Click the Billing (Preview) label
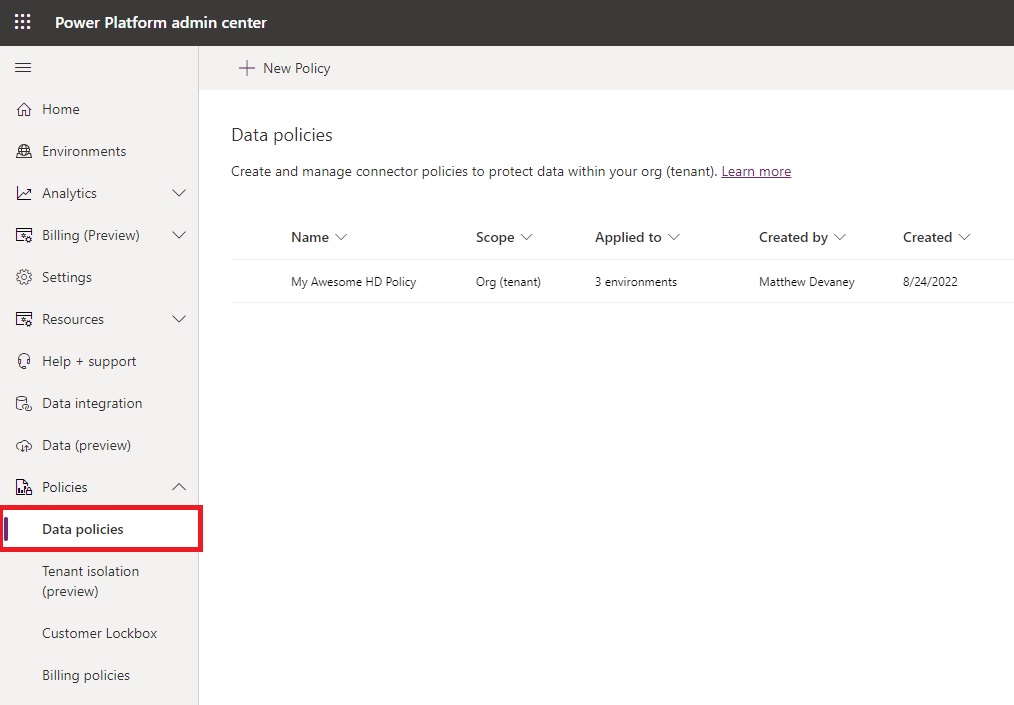This screenshot has width=1014, height=705. 91,235
